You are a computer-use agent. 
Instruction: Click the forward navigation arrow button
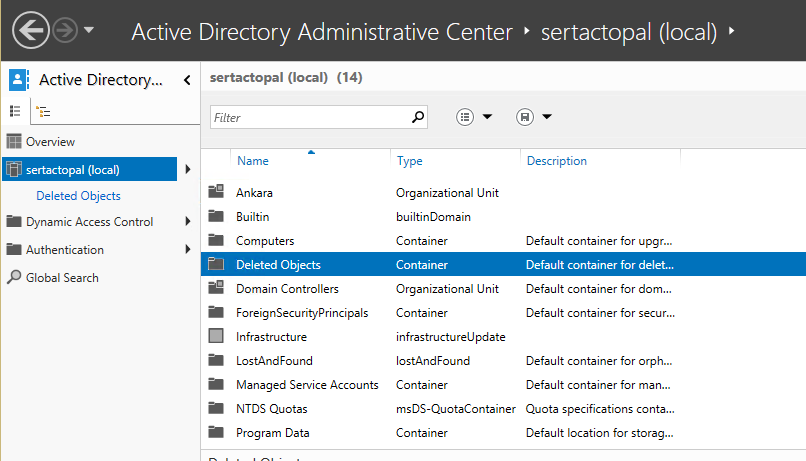(65, 30)
